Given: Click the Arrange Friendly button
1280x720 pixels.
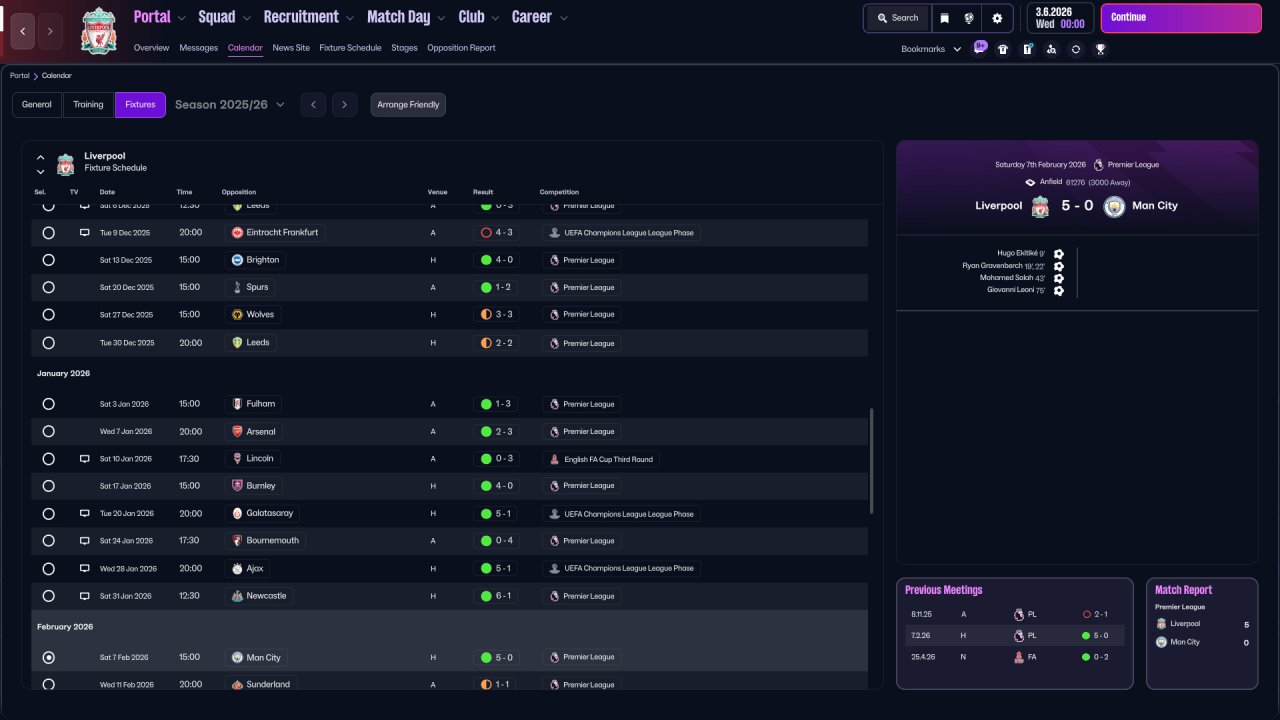Looking at the screenshot, I should point(408,105).
